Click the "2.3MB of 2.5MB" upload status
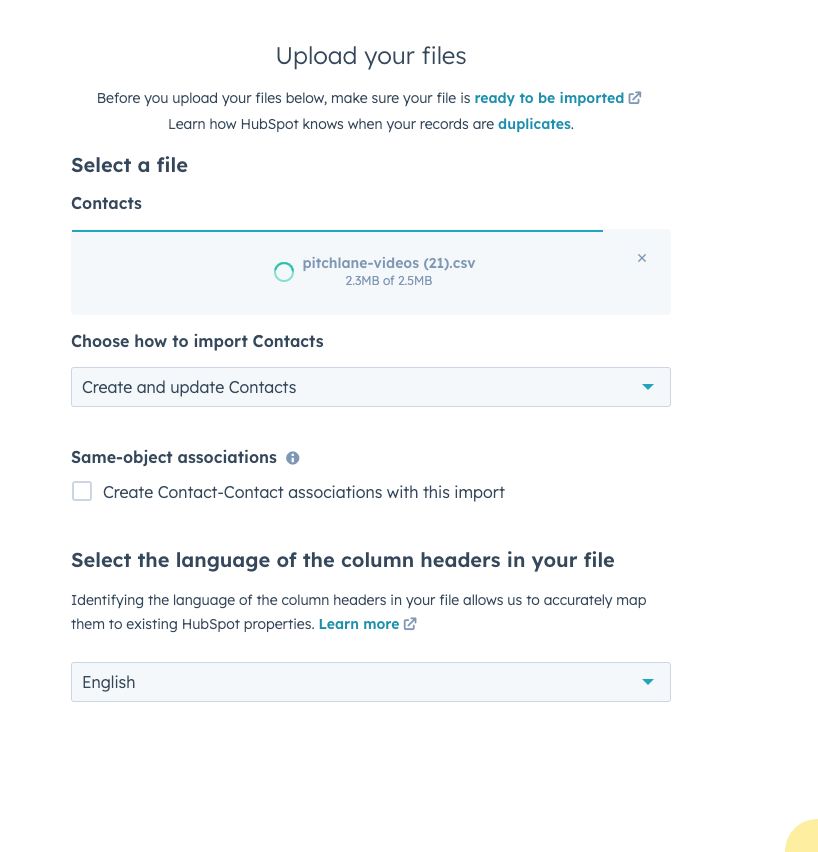This screenshot has width=818, height=852. pyautogui.click(x=388, y=281)
